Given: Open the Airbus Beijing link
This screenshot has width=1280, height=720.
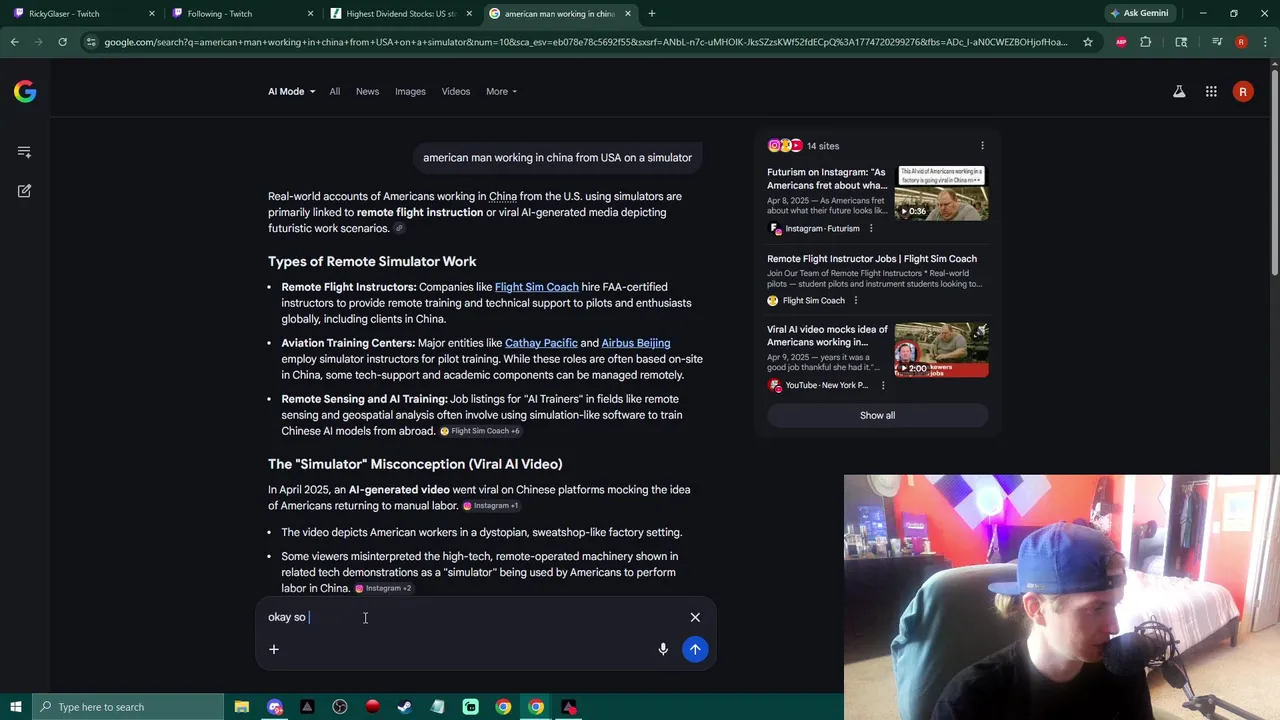Looking at the screenshot, I should click(x=636, y=343).
